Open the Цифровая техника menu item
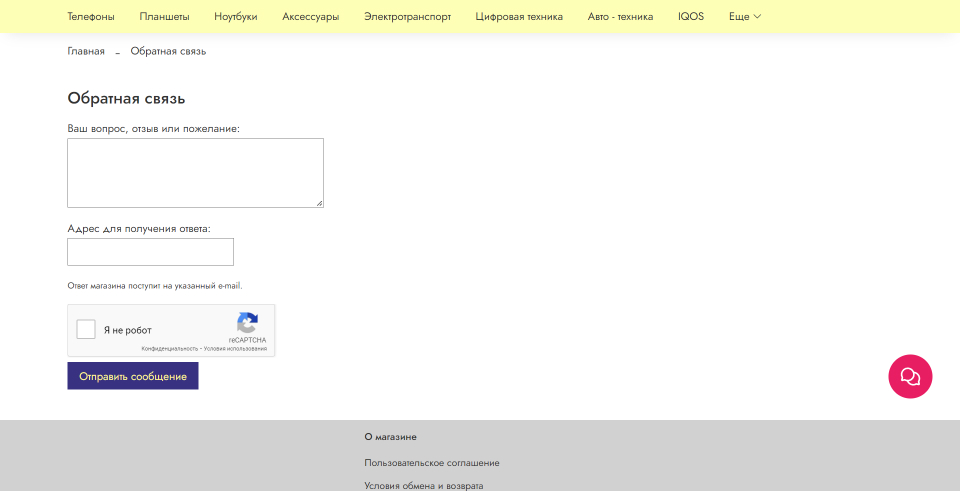Screen dimensions: 960x491 tap(519, 17)
